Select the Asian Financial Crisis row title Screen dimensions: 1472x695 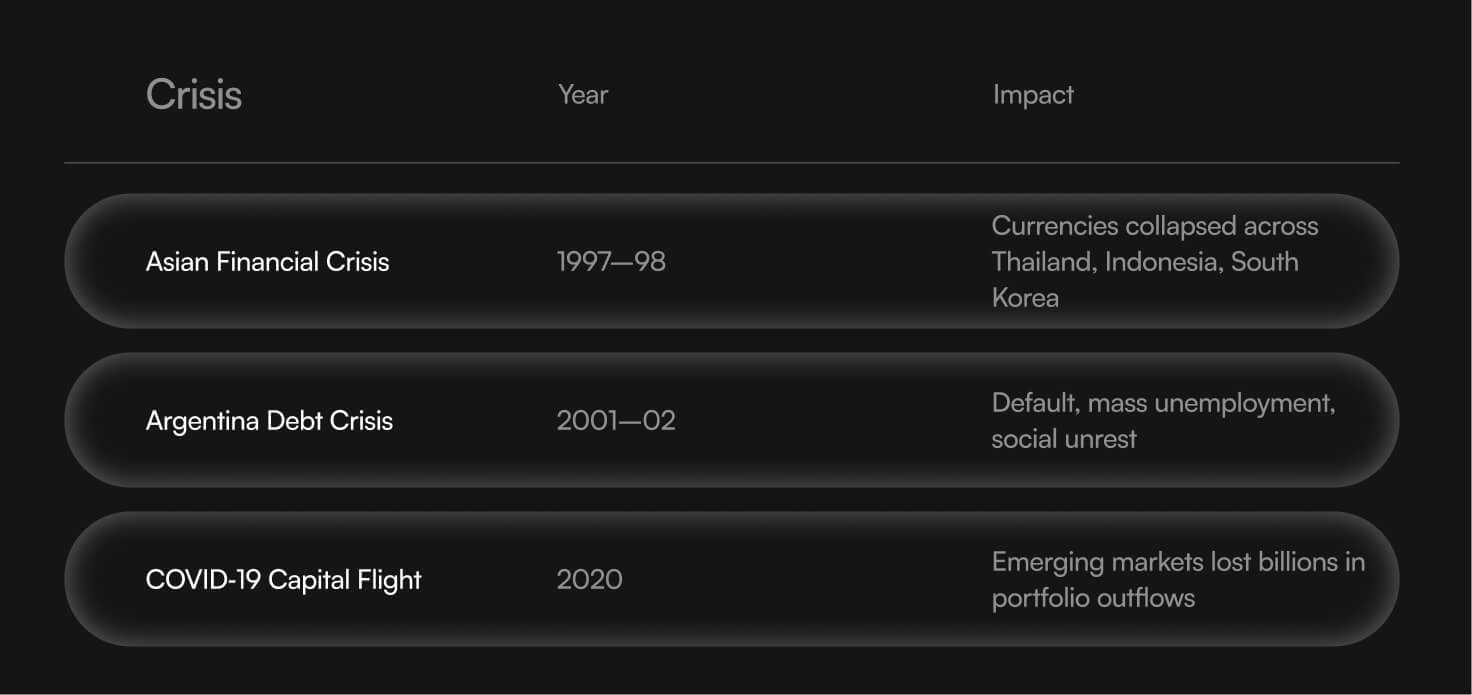coord(267,262)
